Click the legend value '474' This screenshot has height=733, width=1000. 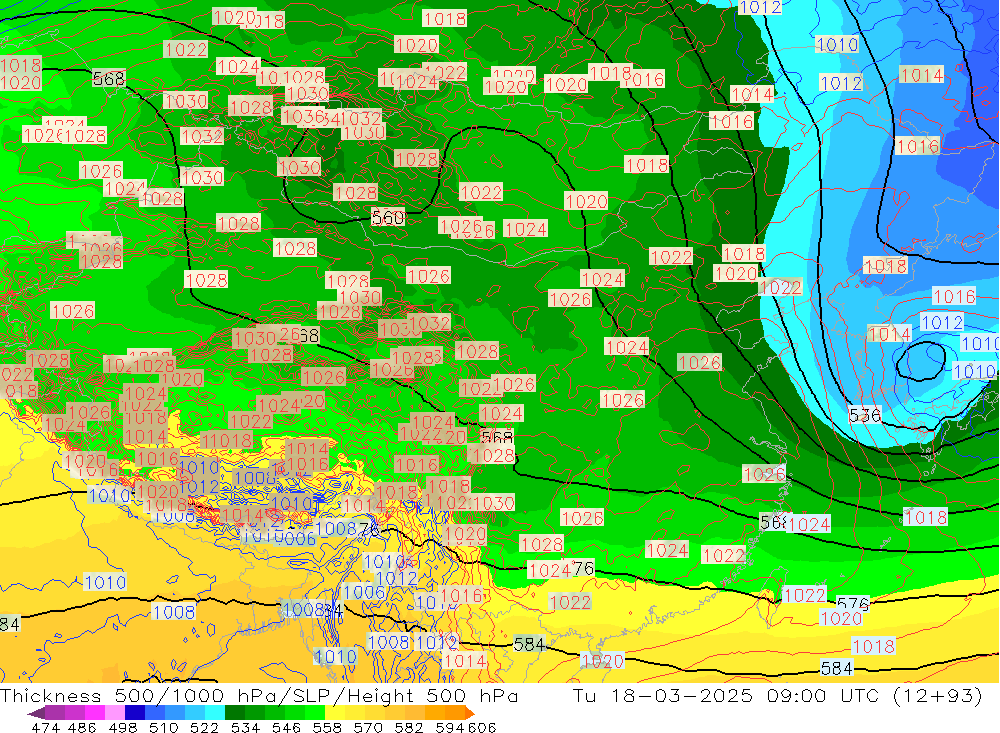45,727
